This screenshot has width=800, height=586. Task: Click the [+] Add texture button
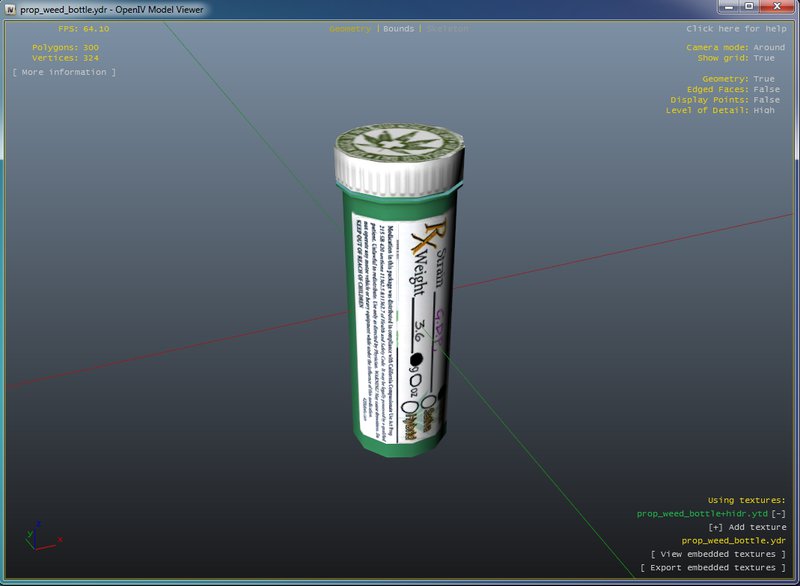tap(747, 527)
